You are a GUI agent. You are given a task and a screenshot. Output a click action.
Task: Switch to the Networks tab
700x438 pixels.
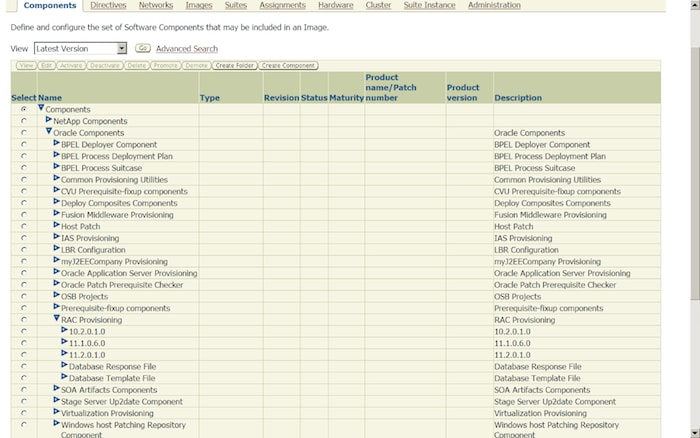point(156,5)
